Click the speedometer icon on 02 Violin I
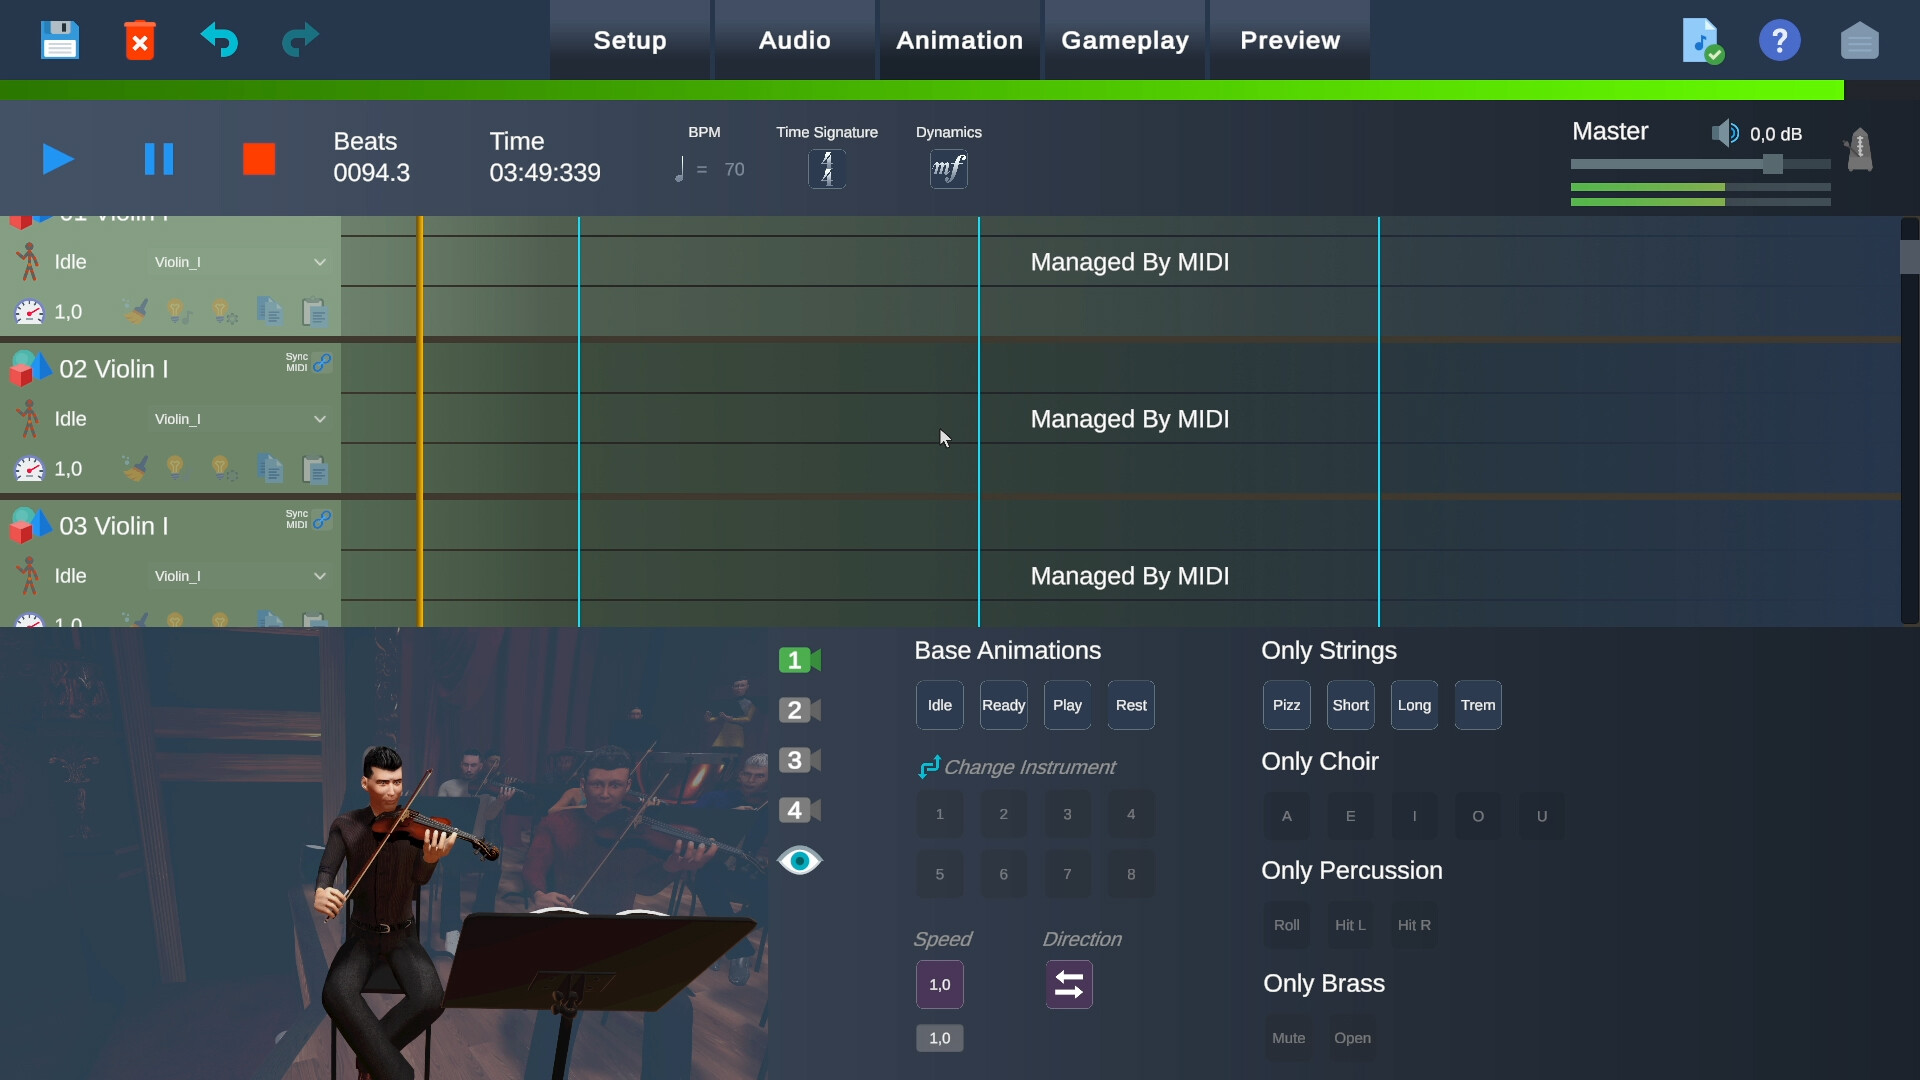 tap(29, 468)
